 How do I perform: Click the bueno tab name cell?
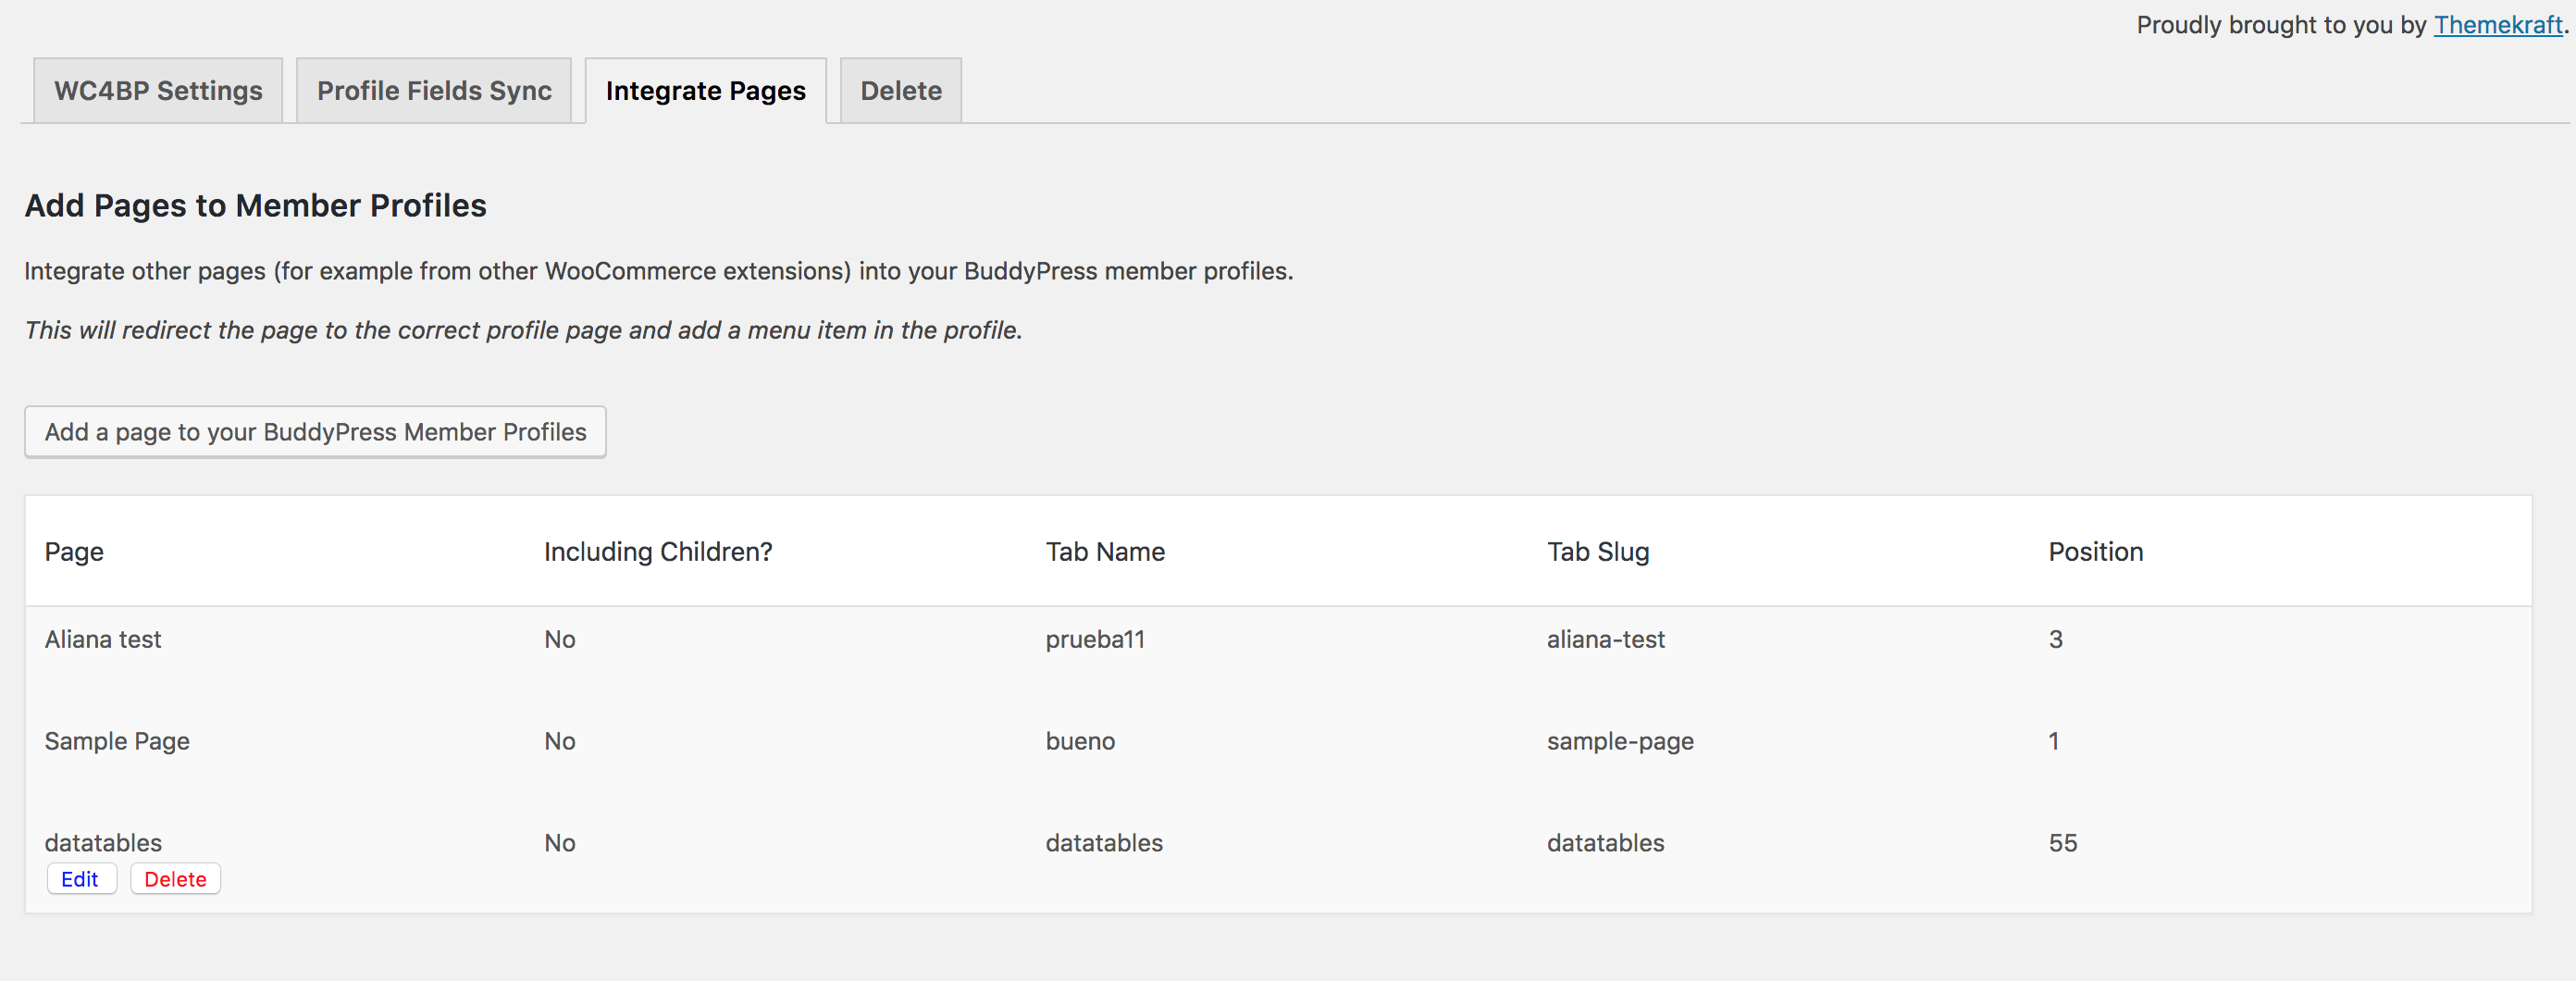tap(1079, 742)
